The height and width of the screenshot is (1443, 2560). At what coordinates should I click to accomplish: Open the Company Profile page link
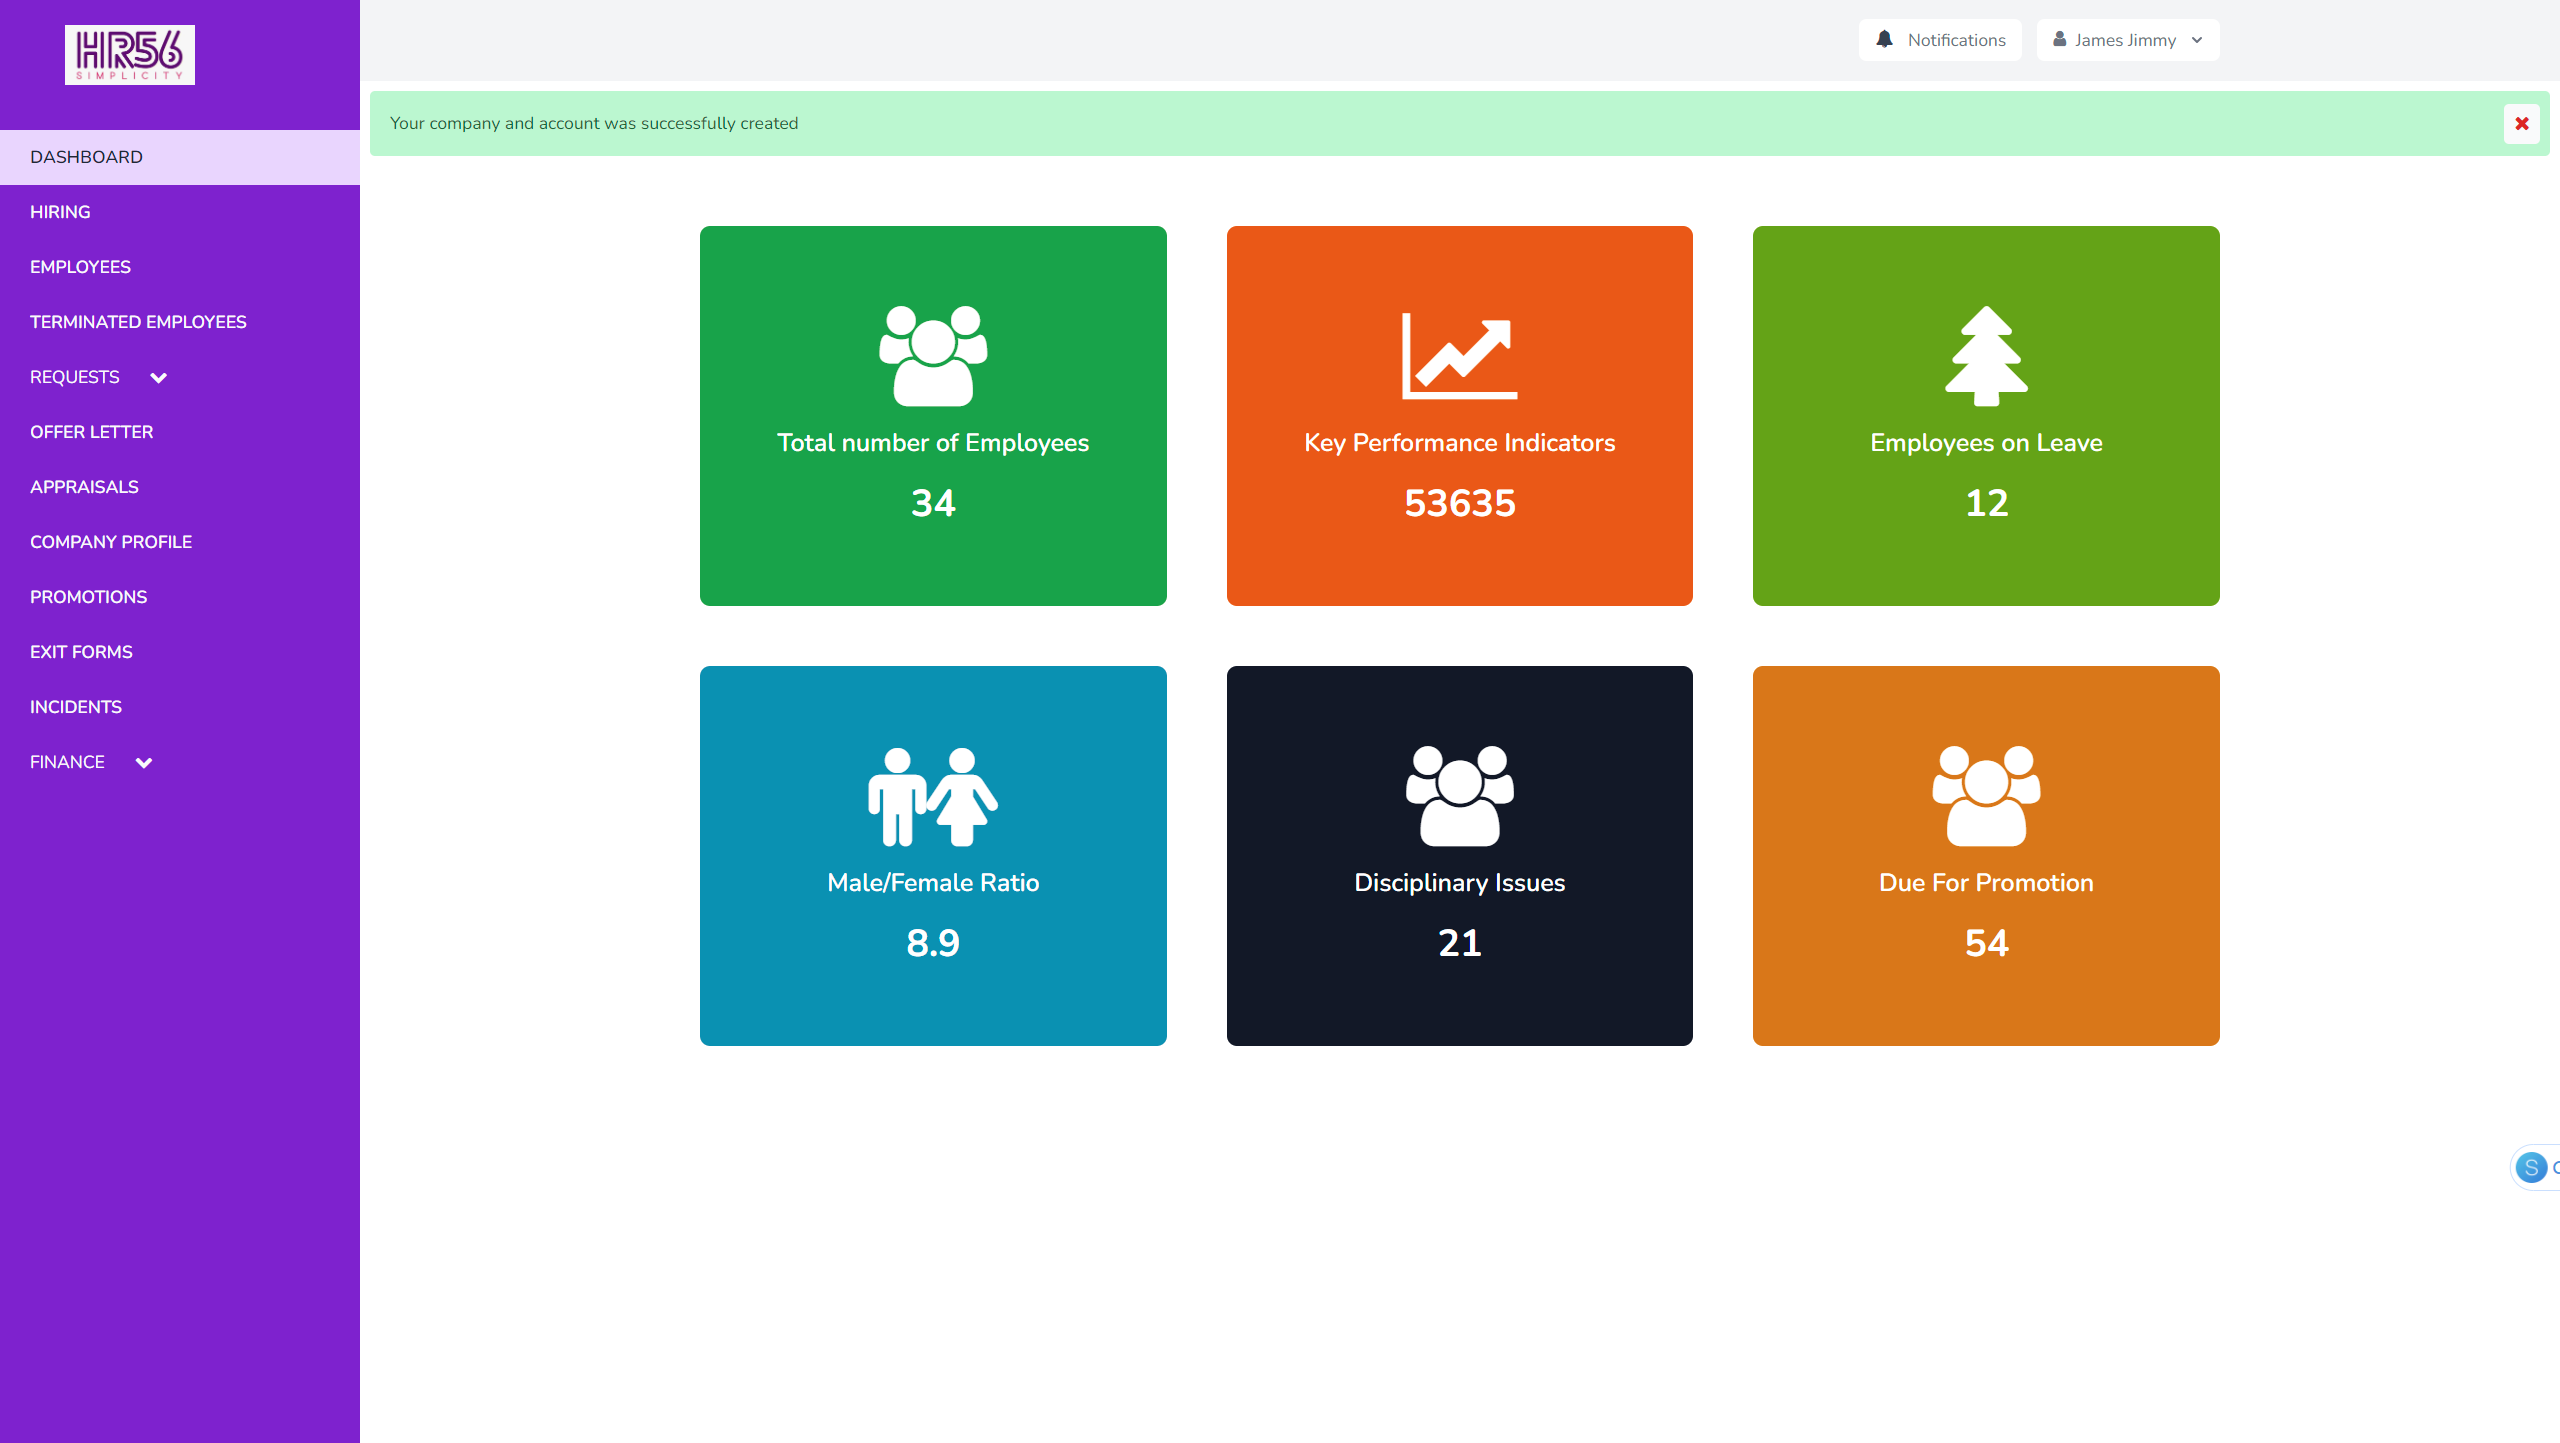pyautogui.click(x=111, y=542)
